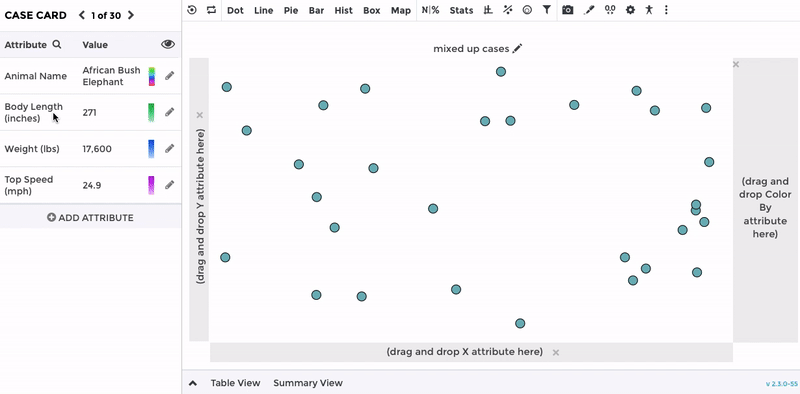Remove the Y attribute with its X
The height and width of the screenshot is (394, 800).
click(199, 115)
